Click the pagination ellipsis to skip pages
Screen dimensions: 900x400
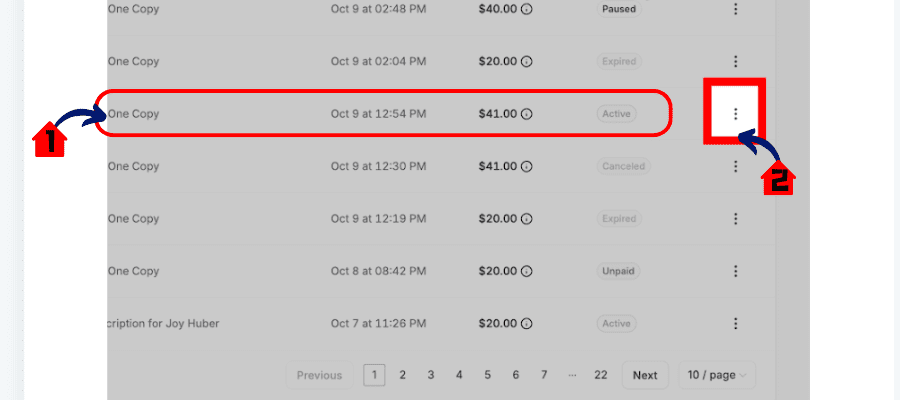click(x=572, y=375)
